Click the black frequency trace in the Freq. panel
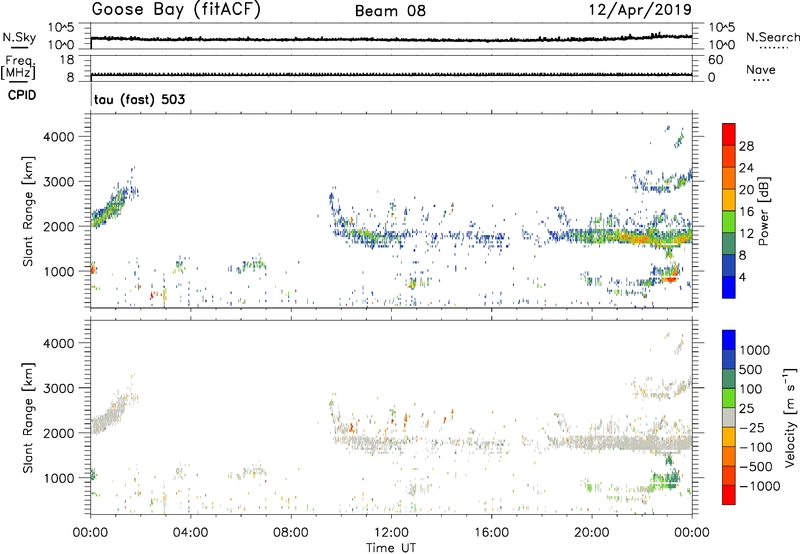 (x=391, y=75)
